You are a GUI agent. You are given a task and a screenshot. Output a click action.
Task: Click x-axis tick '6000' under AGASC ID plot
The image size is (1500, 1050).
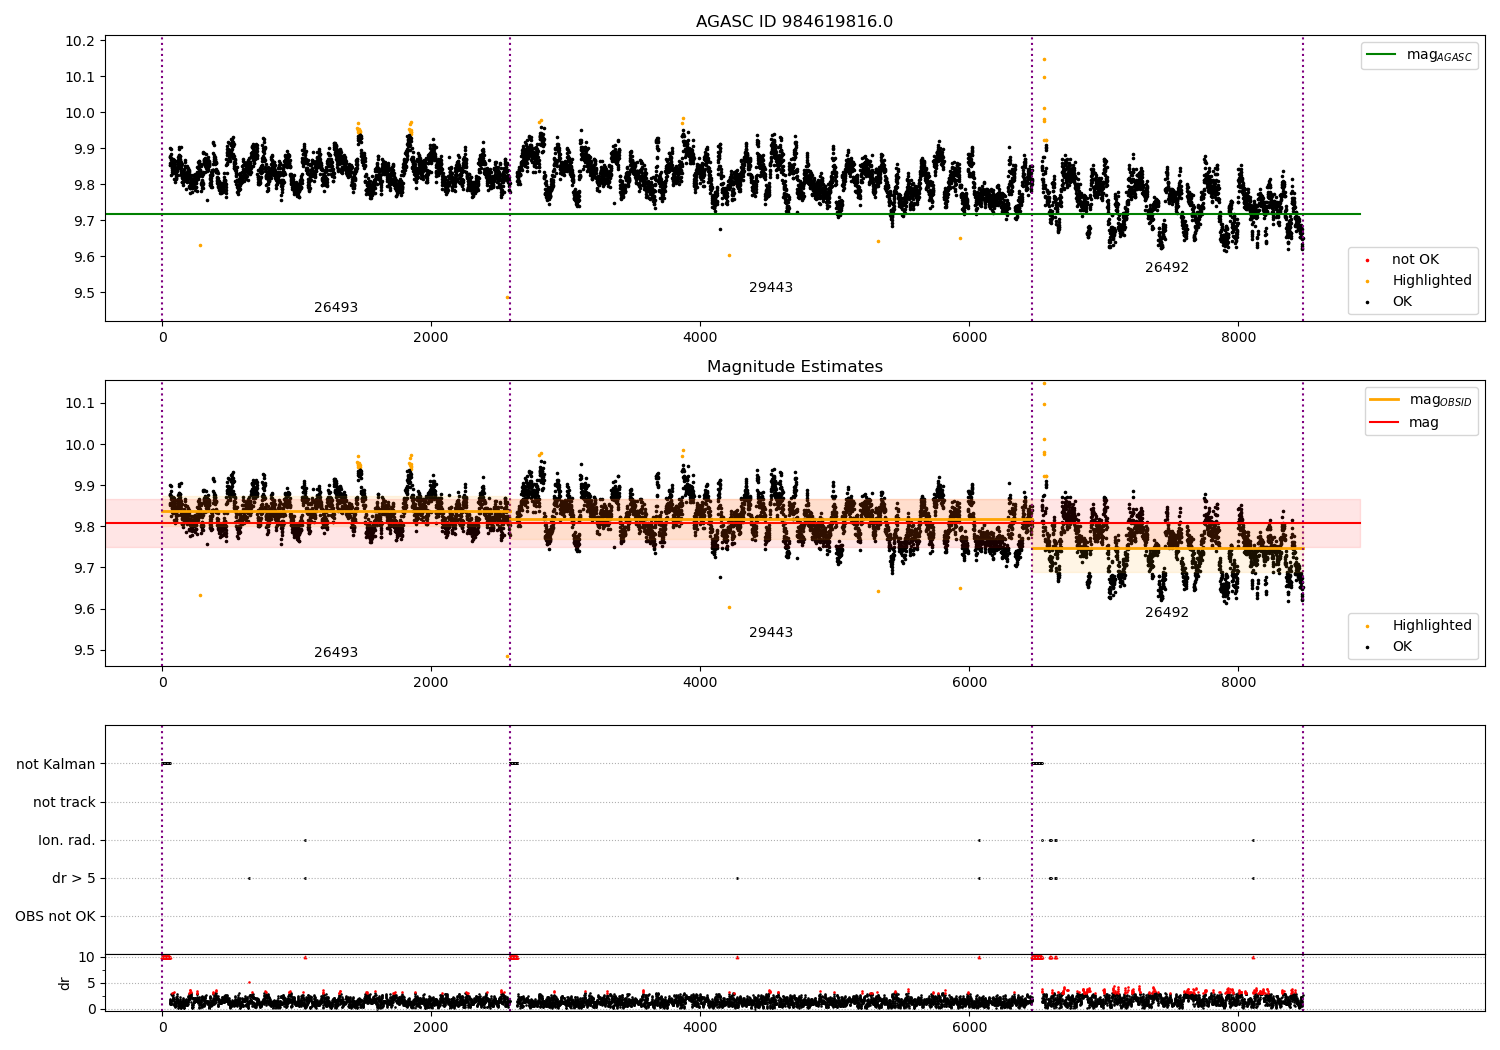pyautogui.click(x=969, y=338)
